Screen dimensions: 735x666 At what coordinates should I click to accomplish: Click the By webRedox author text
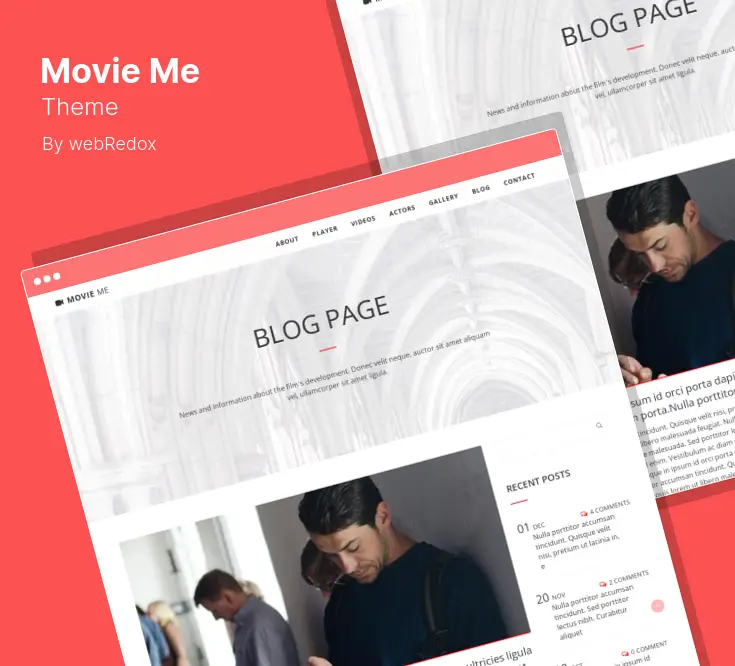(x=99, y=144)
